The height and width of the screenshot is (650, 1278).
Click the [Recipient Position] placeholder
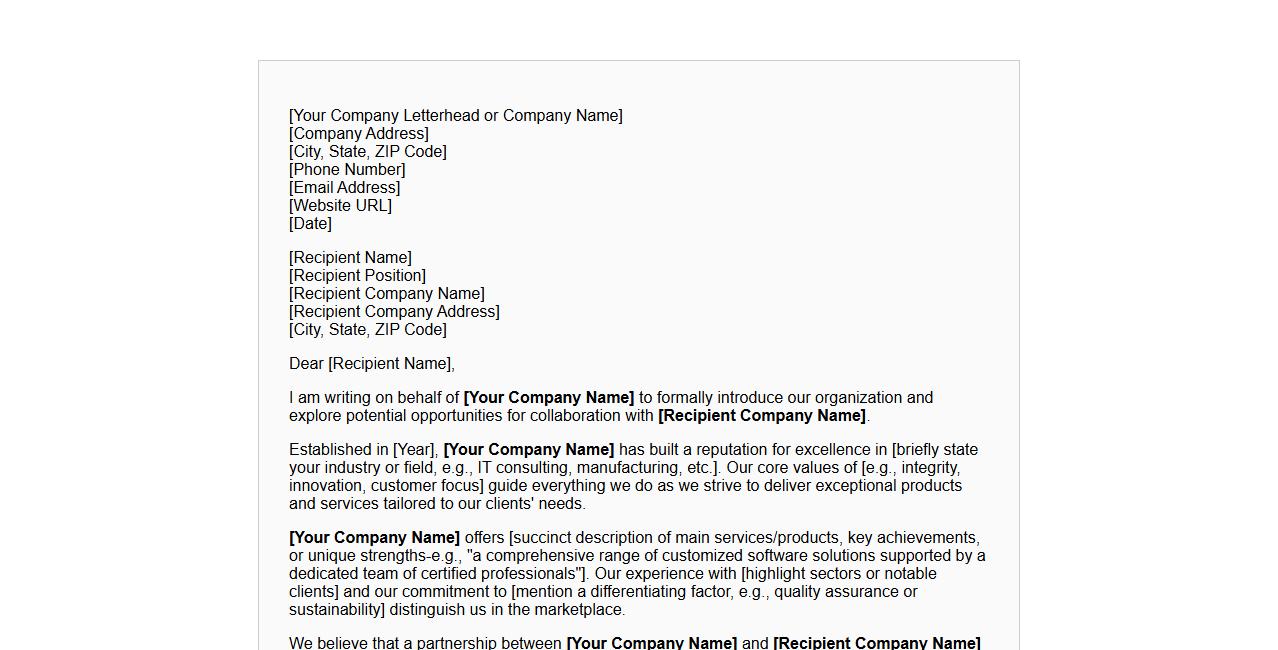(x=357, y=276)
